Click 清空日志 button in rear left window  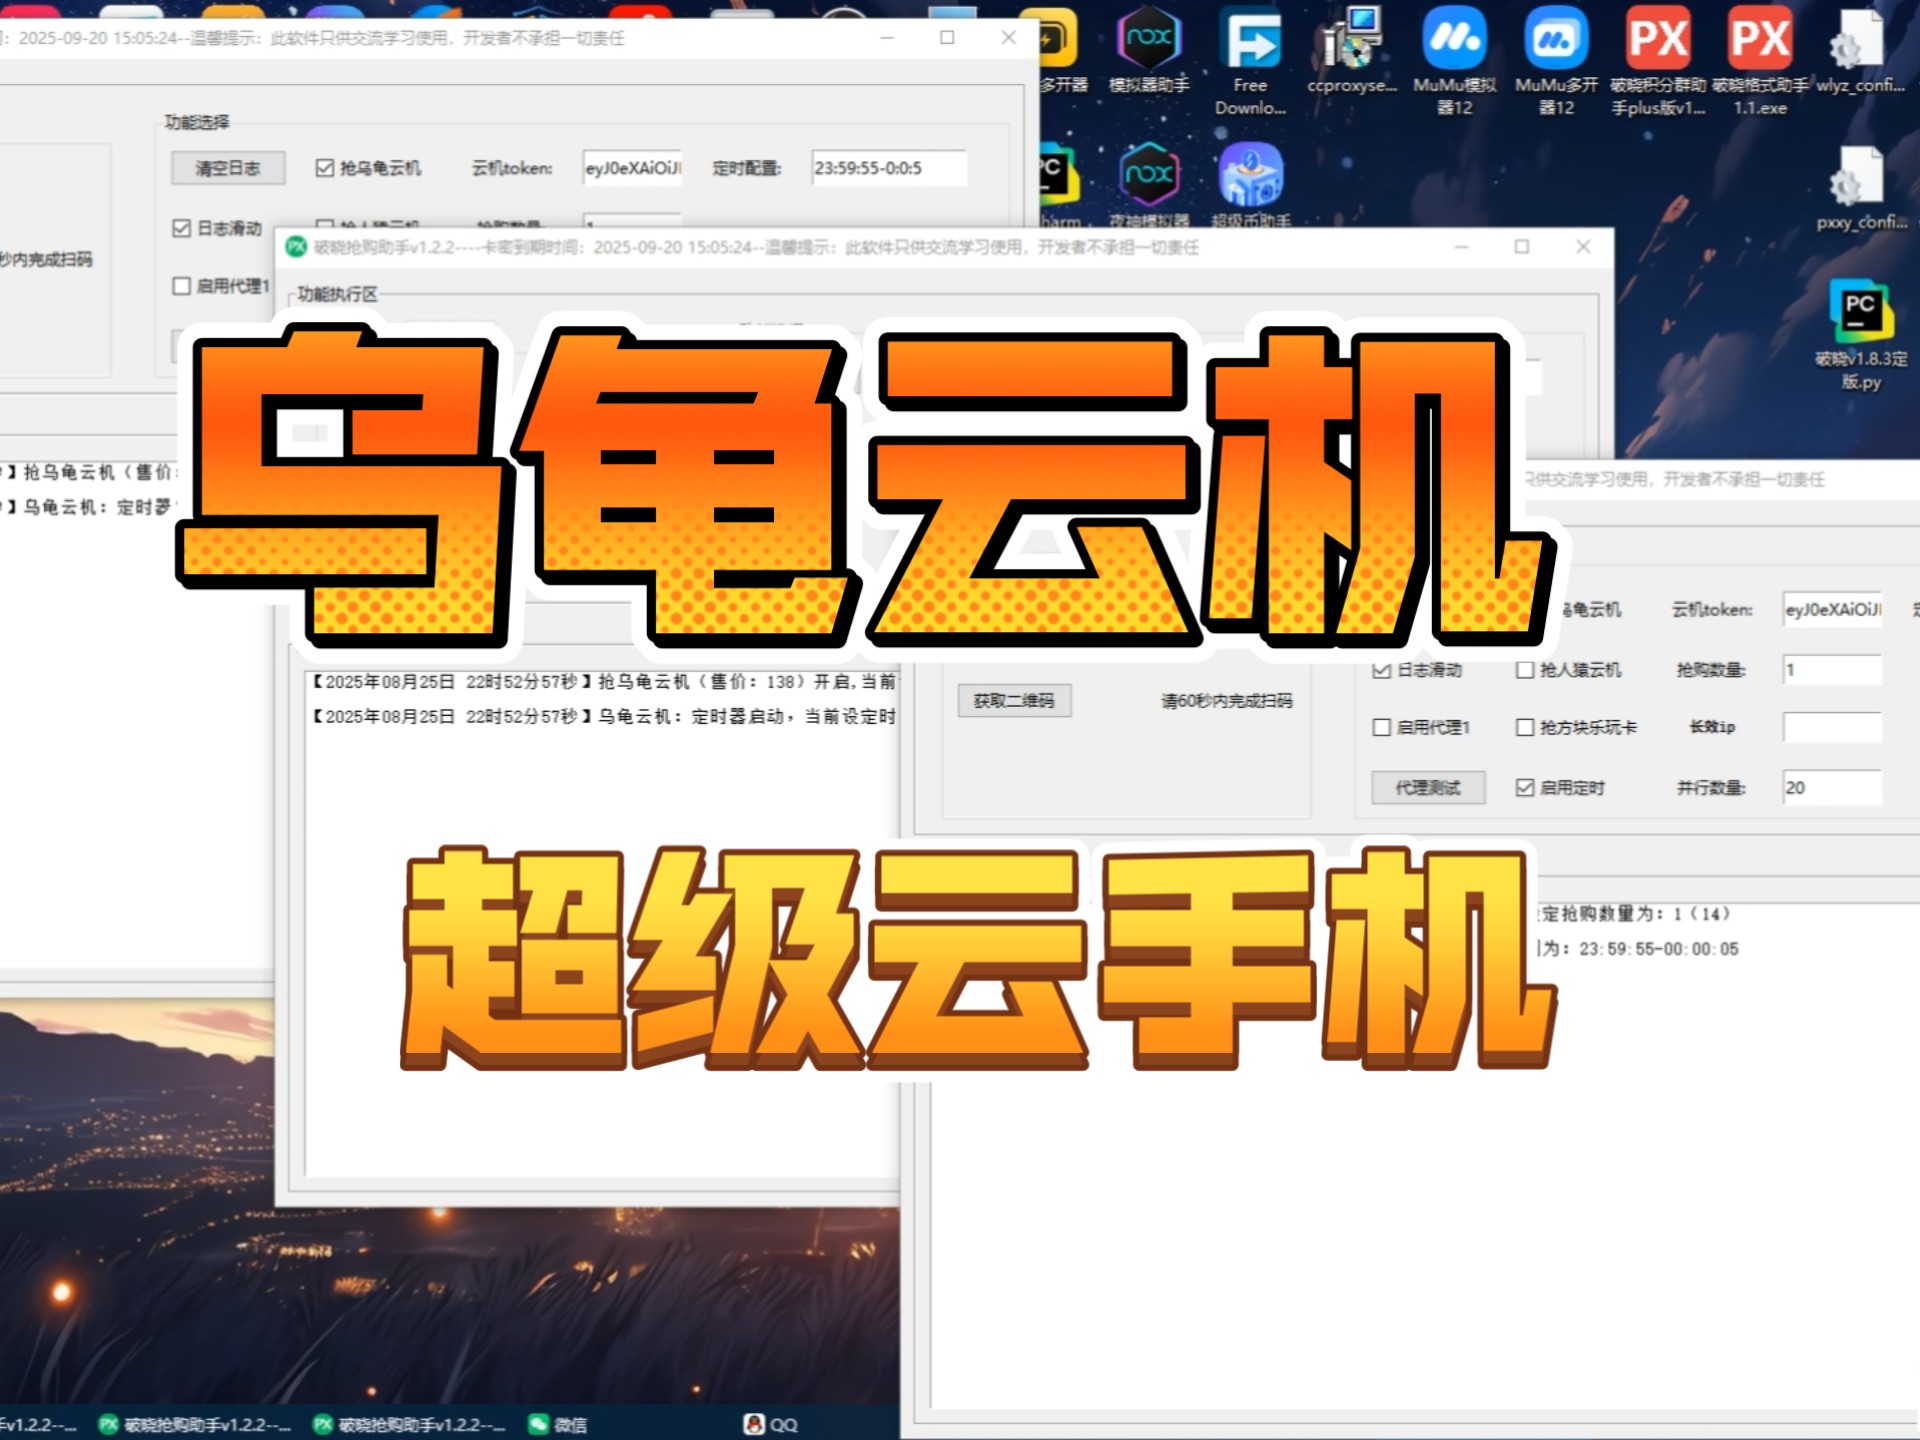pos(228,168)
